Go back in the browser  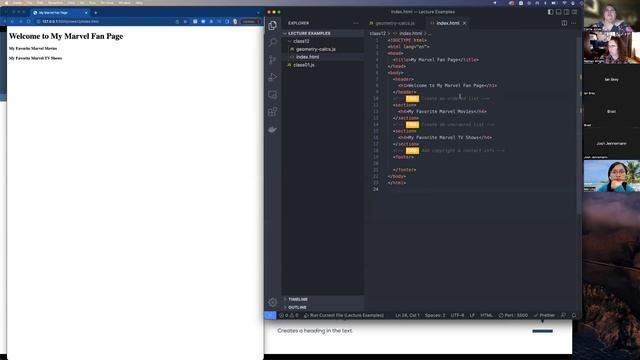pyautogui.click(x=12, y=21)
